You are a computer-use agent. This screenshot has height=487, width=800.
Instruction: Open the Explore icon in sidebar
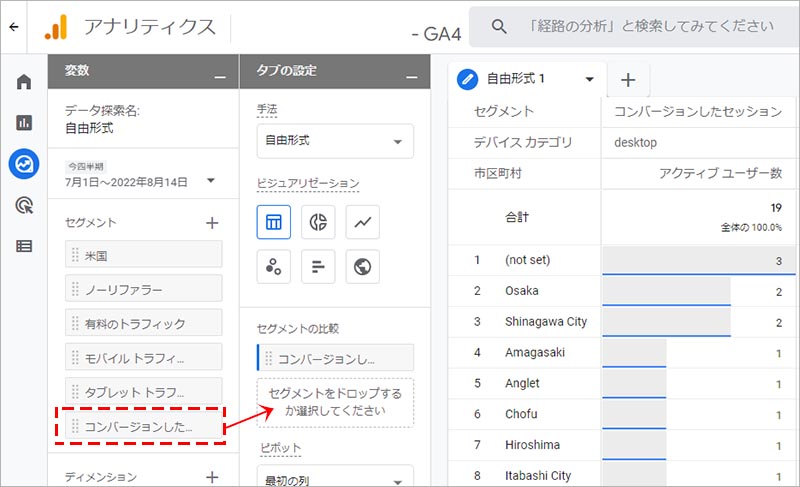pyautogui.click(x=23, y=163)
